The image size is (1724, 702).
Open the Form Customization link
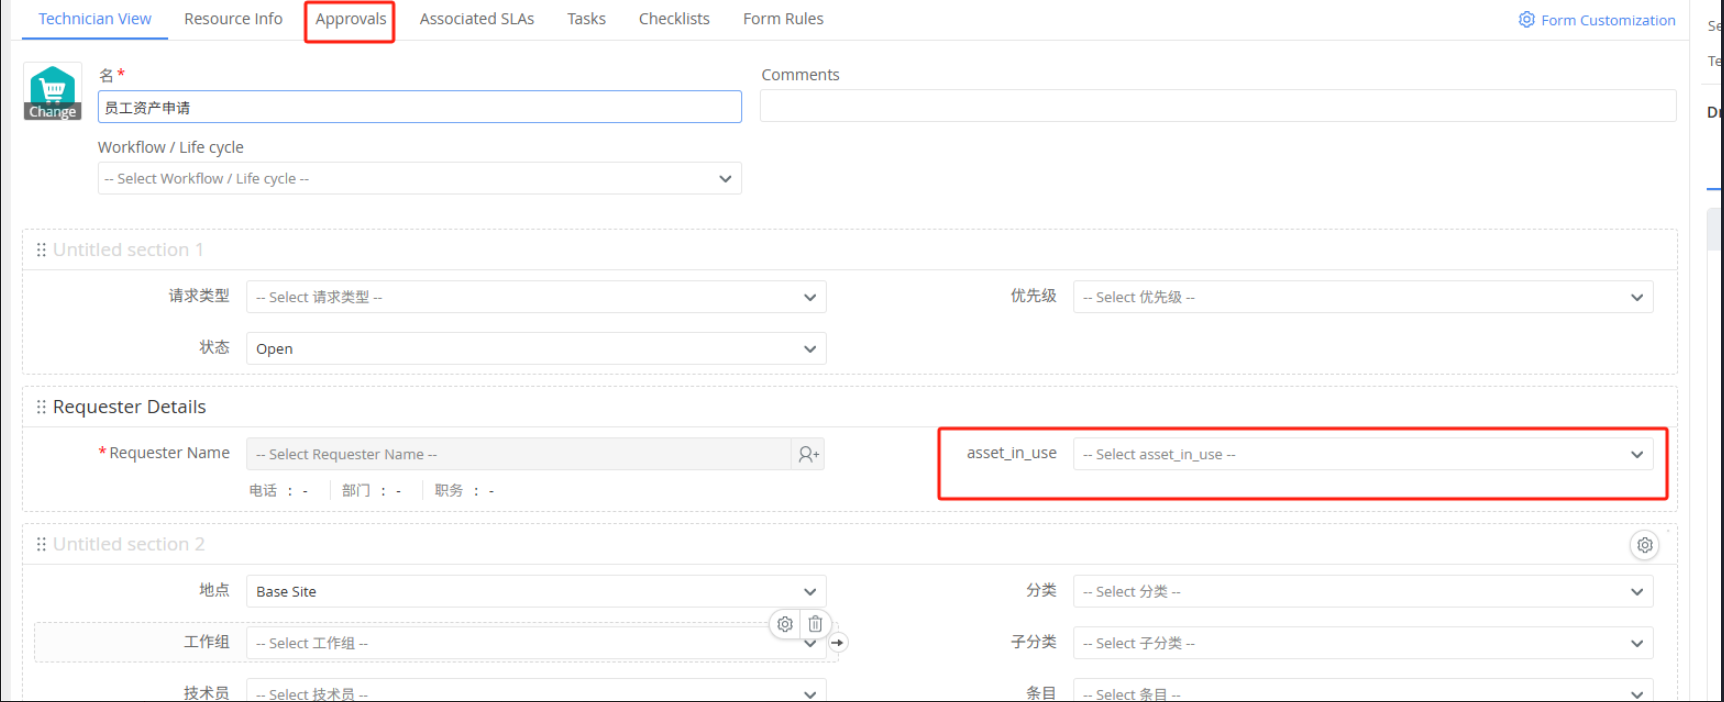tap(1597, 20)
